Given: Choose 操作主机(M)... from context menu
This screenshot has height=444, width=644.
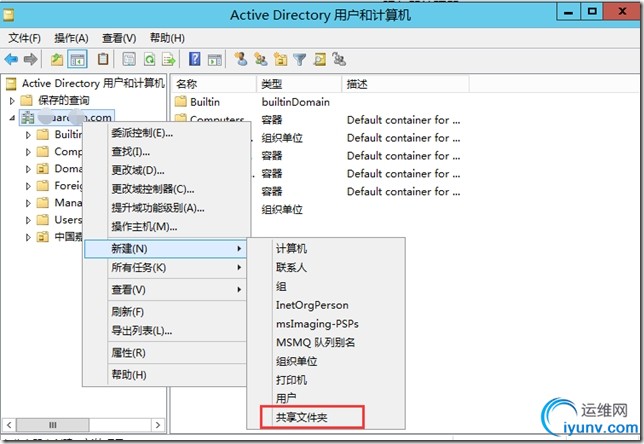Looking at the screenshot, I should 166,226.
